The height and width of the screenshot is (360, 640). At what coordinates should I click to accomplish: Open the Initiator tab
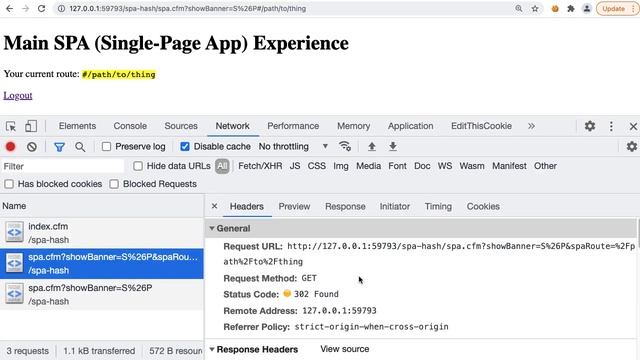pos(395,207)
